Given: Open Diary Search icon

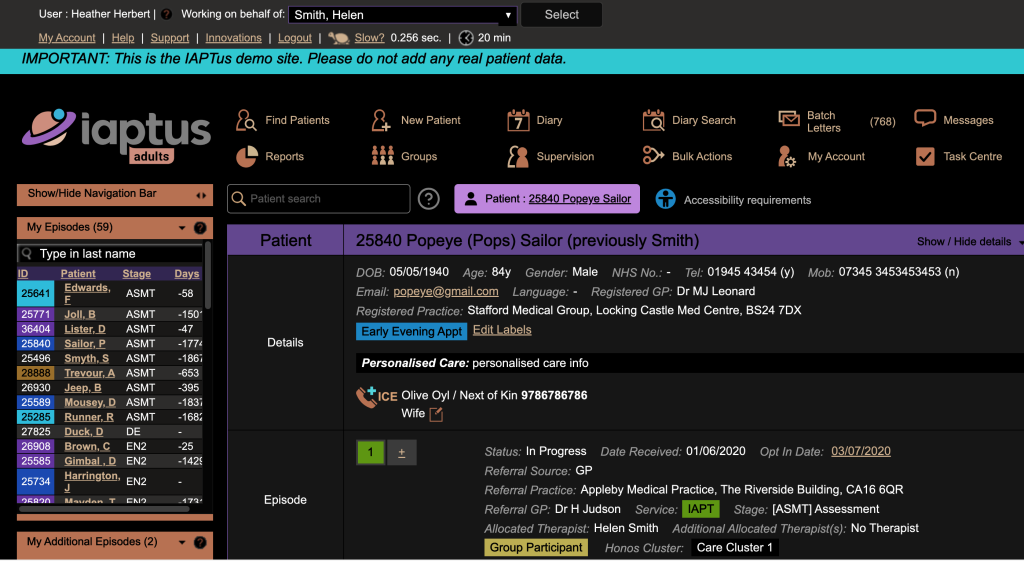Looking at the screenshot, I should [x=653, y=121].
